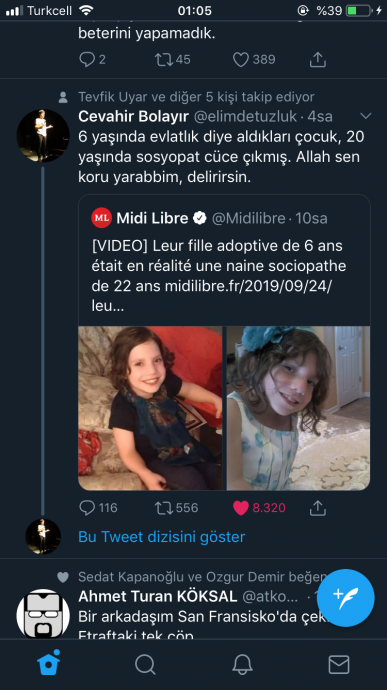Share the top tweet
The height and width of the screenshot is (690, 387).
(x=317, y=60)
